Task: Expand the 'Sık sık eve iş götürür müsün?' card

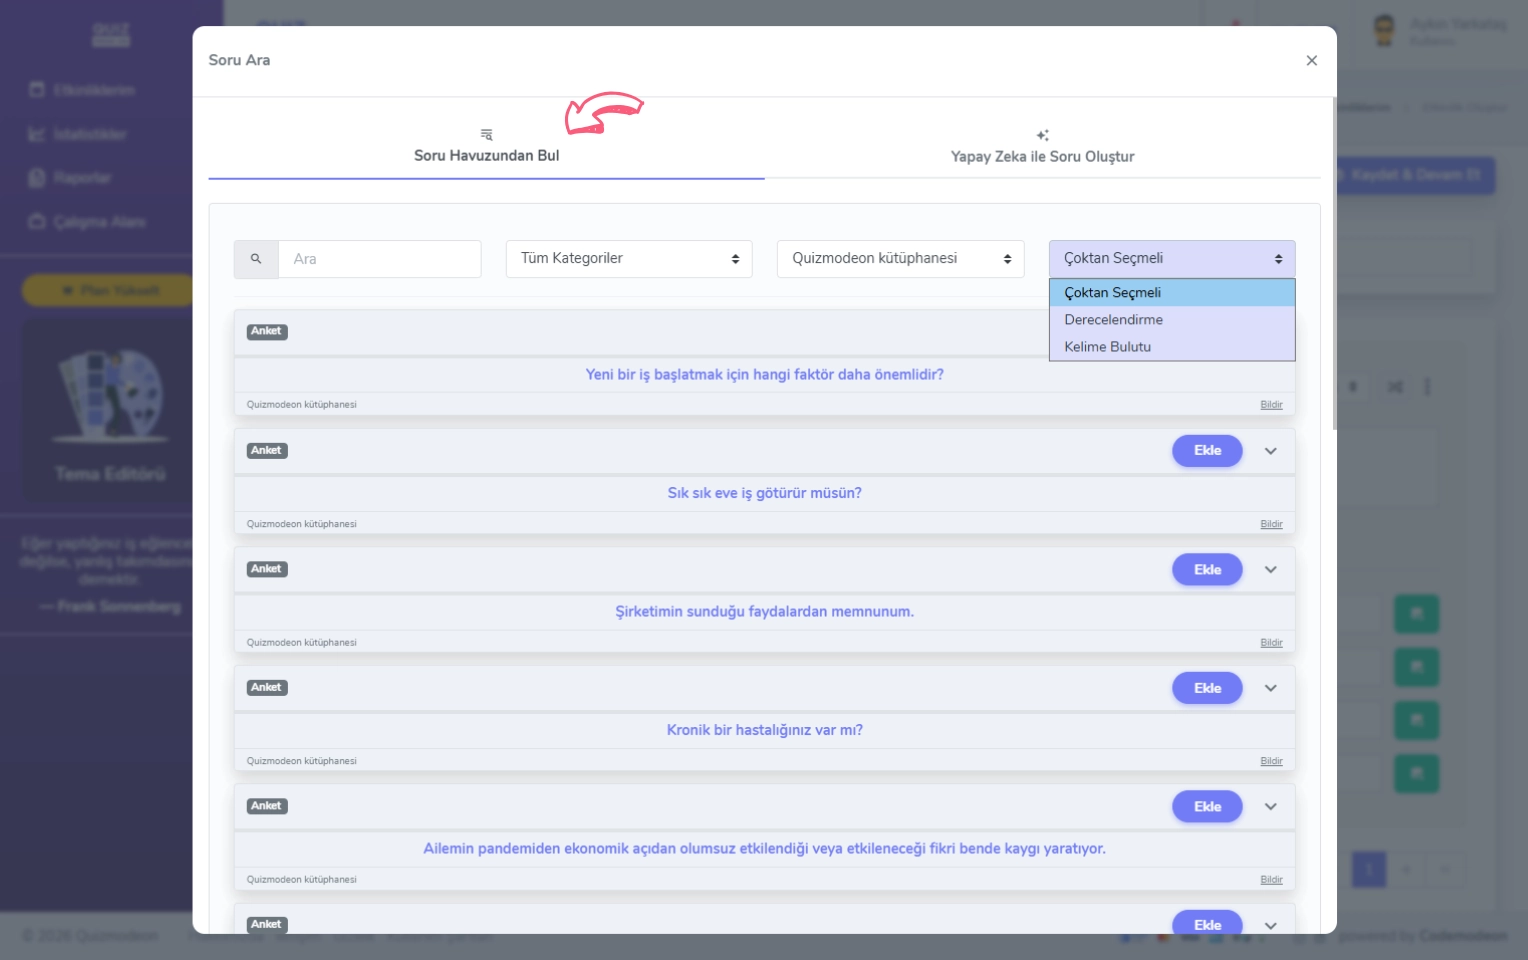Action: click(1271, 451)
